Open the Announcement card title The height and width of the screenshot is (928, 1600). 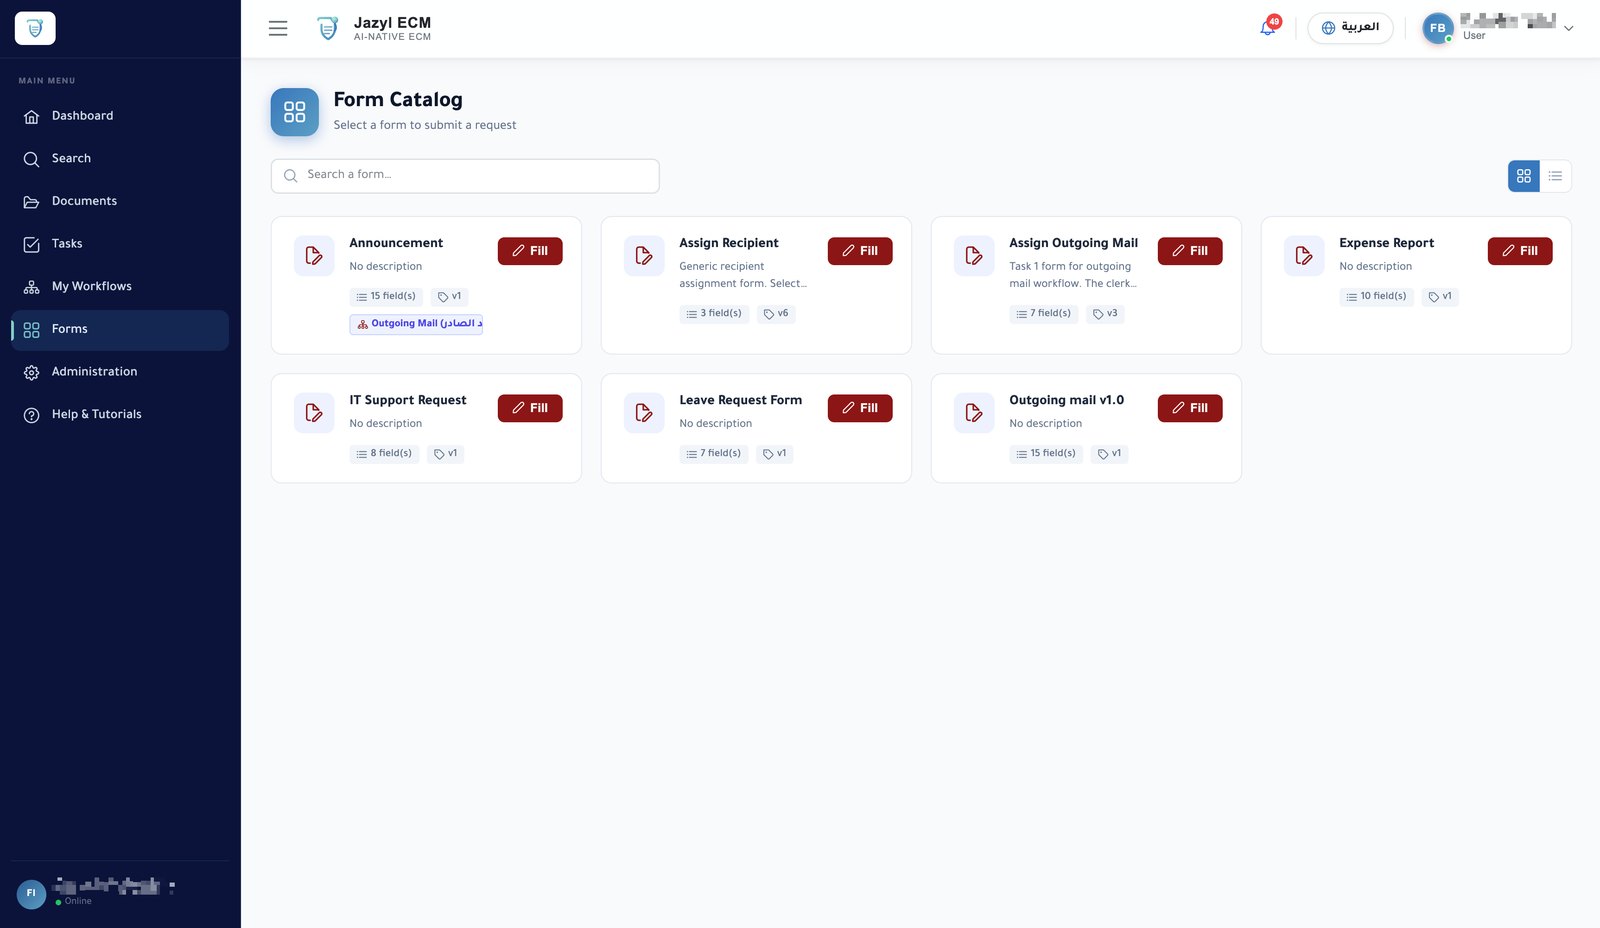[396, 243]
